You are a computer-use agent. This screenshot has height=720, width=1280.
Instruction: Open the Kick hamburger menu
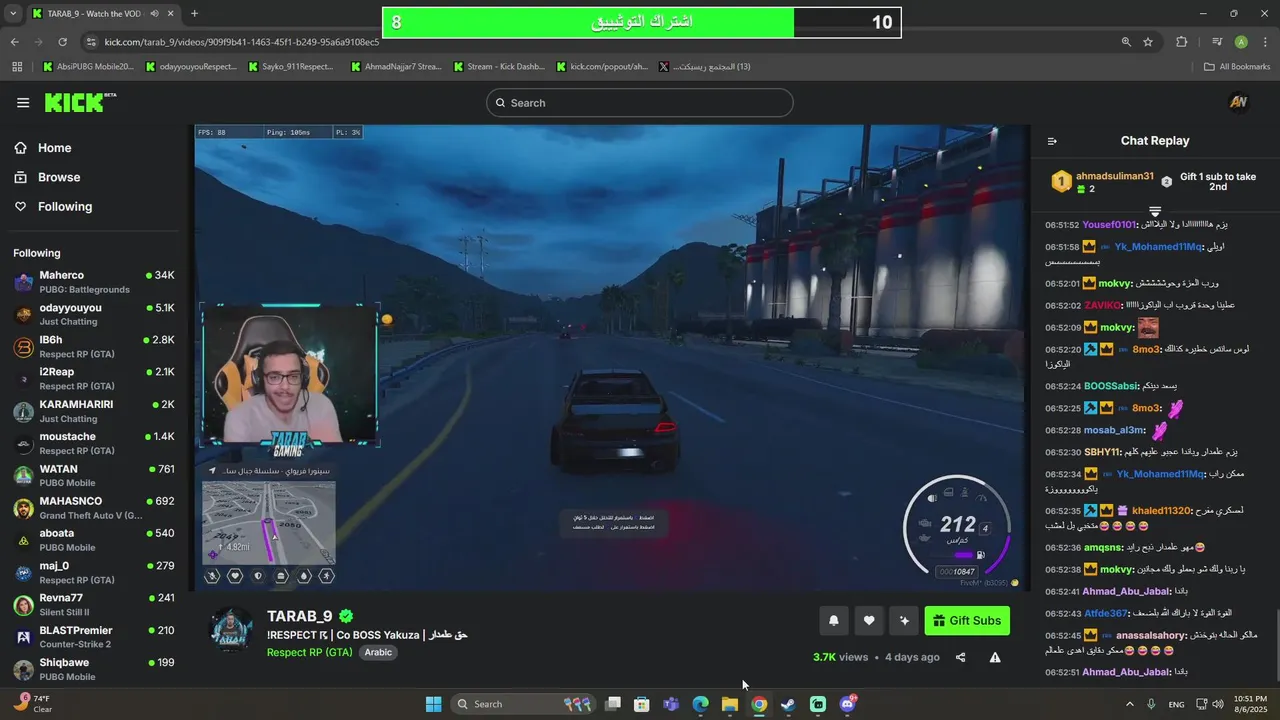pyautogui.click(x=23, y=103)
